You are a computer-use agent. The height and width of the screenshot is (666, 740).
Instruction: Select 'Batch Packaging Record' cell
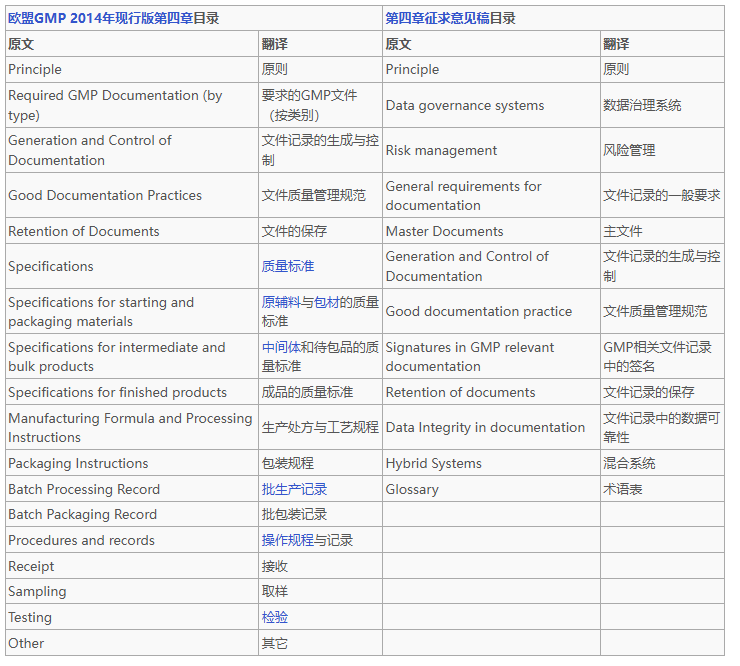click(132, 514)
